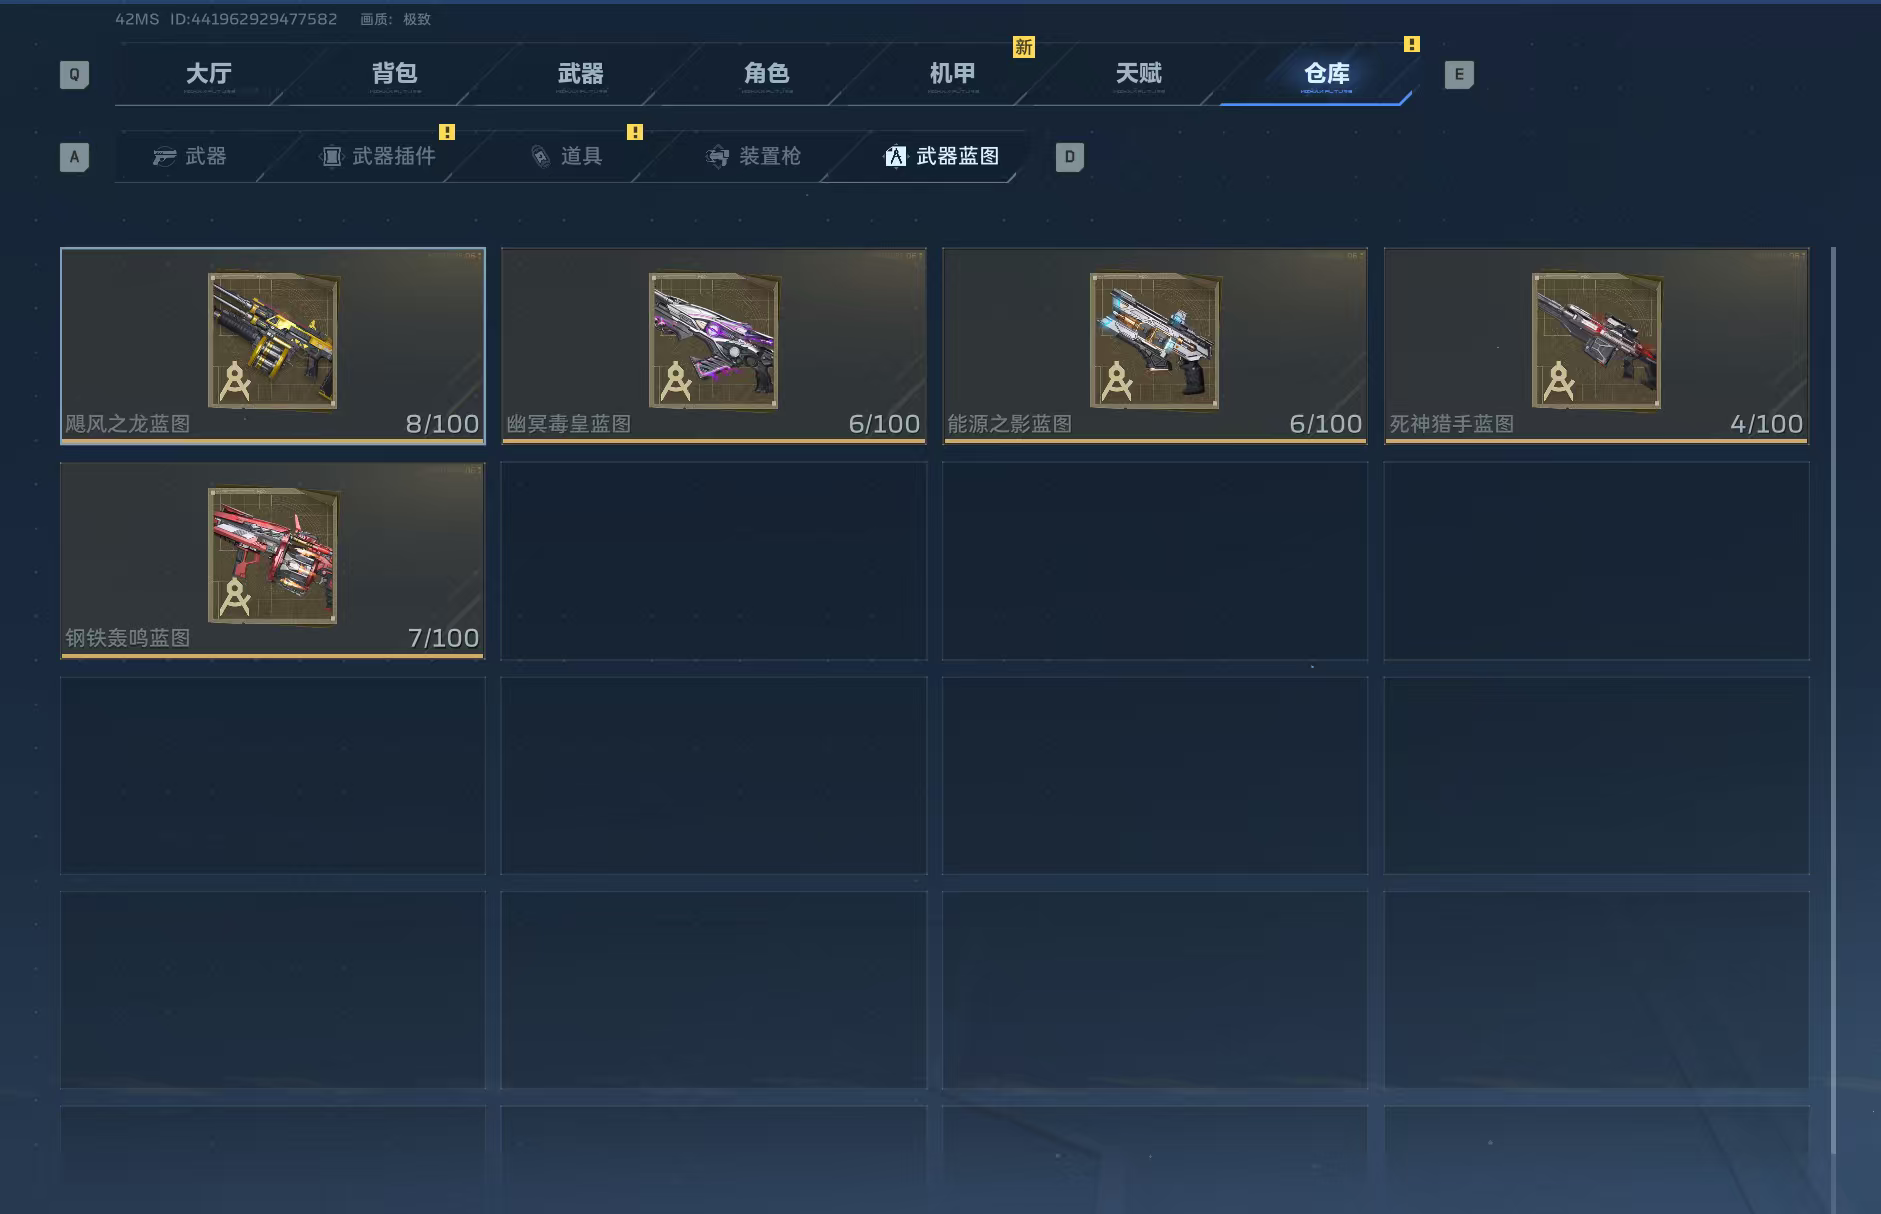
Task: Switch to the 大厅 lobby tab
Action: pyautogui.click(x=209, y=74)
